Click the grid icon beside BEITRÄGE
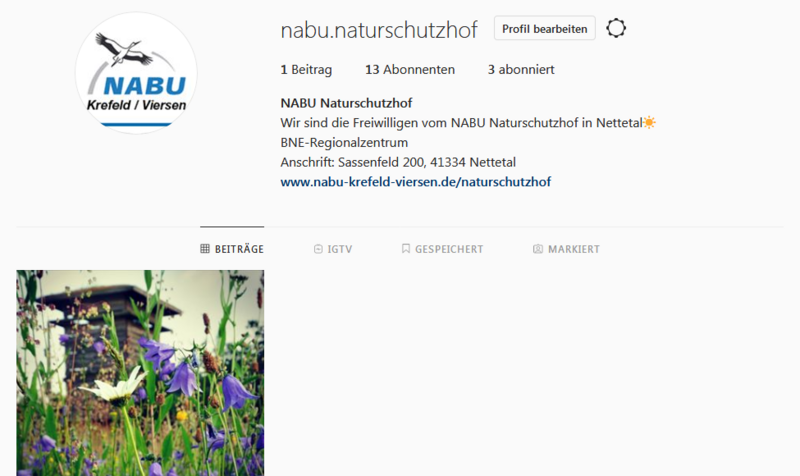800x476 pixels. 205,248
